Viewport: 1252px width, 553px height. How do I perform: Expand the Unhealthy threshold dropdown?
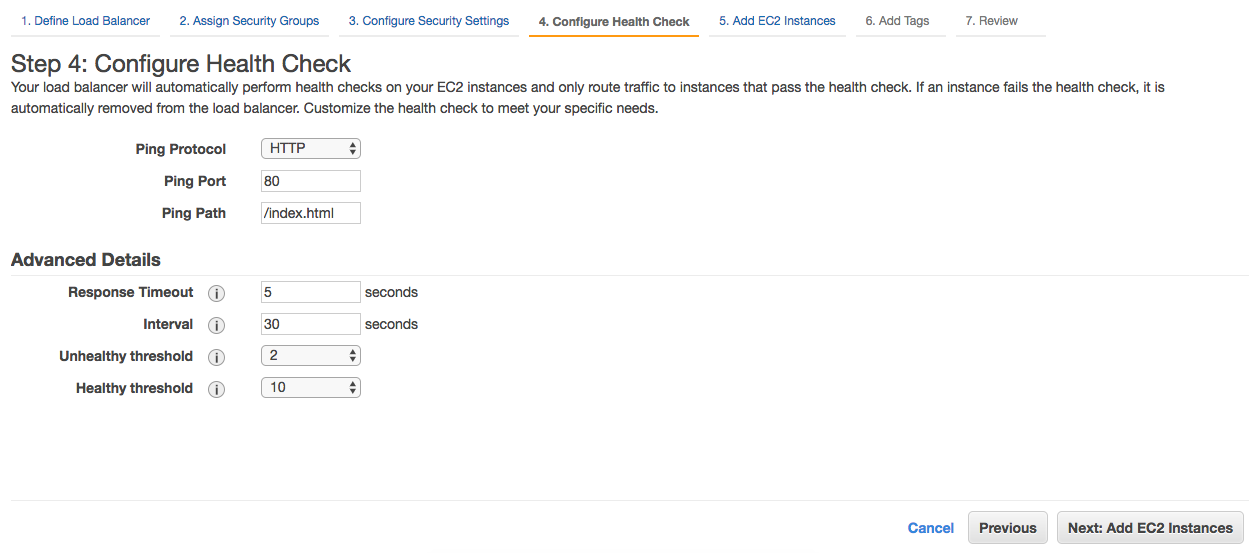pyautogui.click(x=310, y=356)
